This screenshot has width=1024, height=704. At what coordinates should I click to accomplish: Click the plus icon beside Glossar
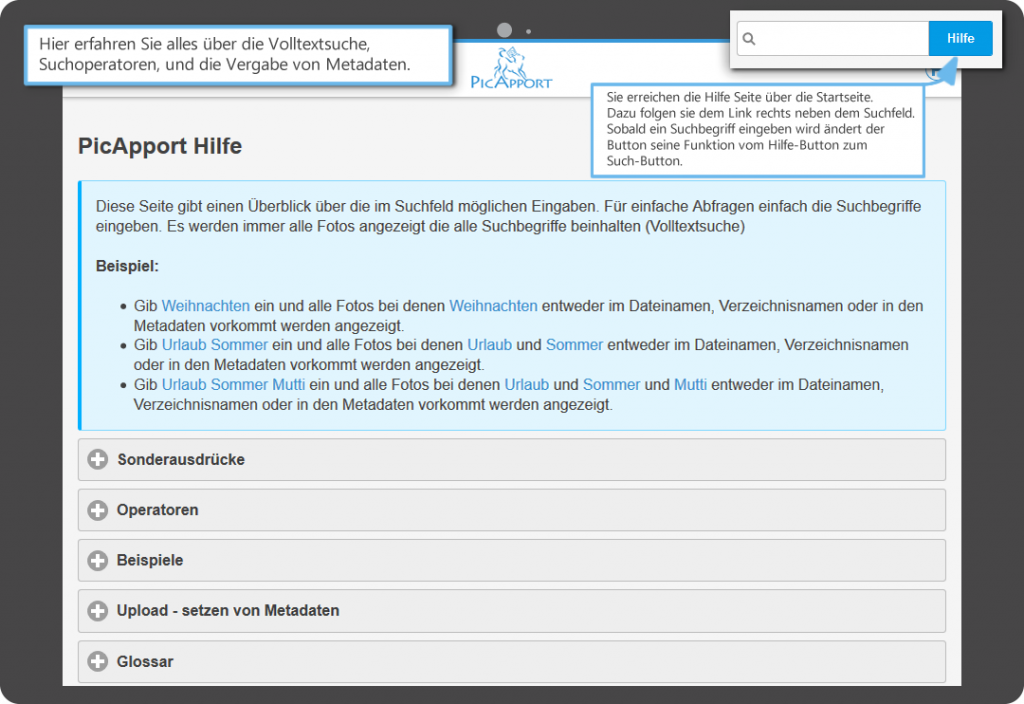tap(98, 662)
